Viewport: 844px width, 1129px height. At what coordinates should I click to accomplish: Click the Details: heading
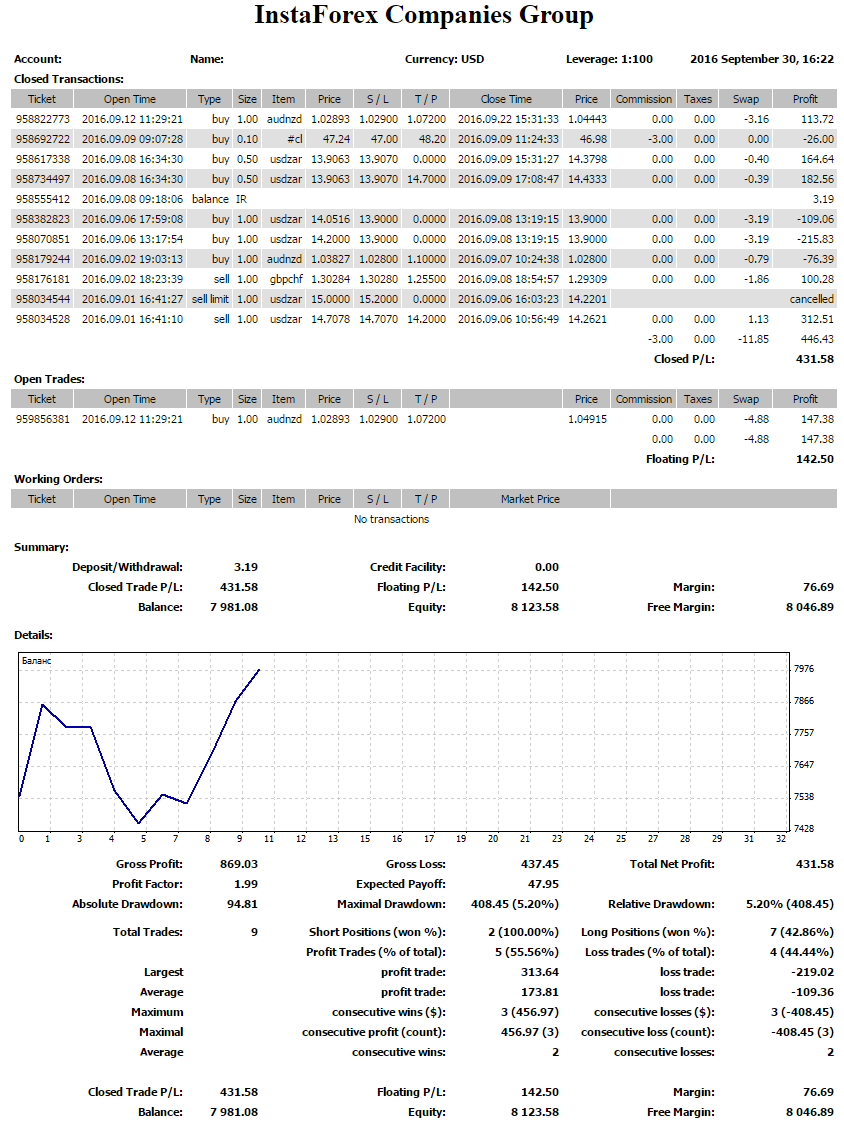(x=34, y=635)
